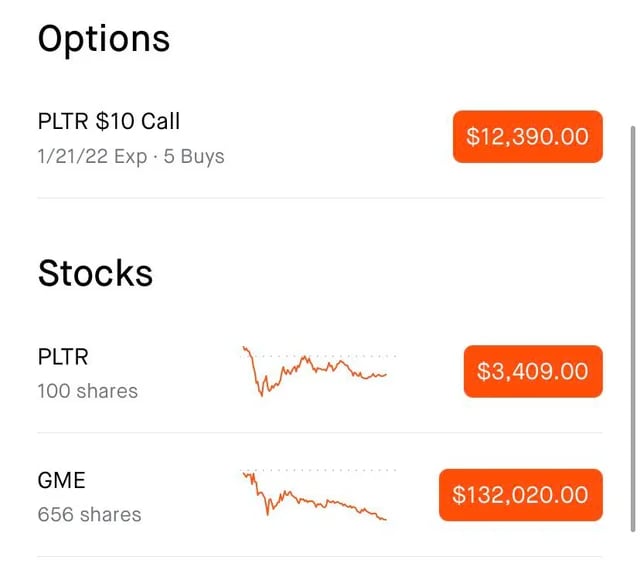This screenshot has width=640, height=563.
Task: Click the 656 shares label for GME
Action: 89,515
